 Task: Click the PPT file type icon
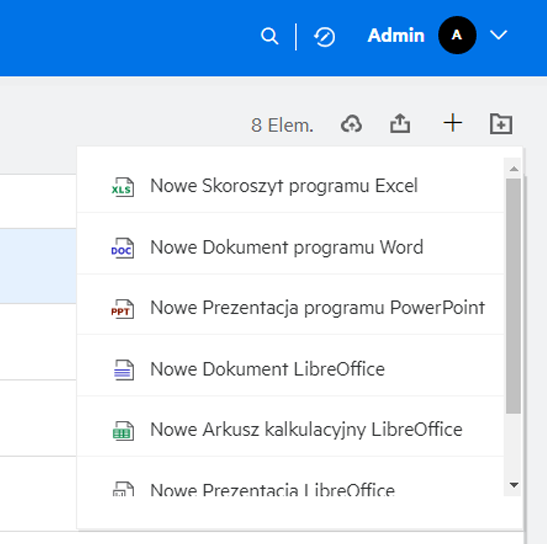122,309
